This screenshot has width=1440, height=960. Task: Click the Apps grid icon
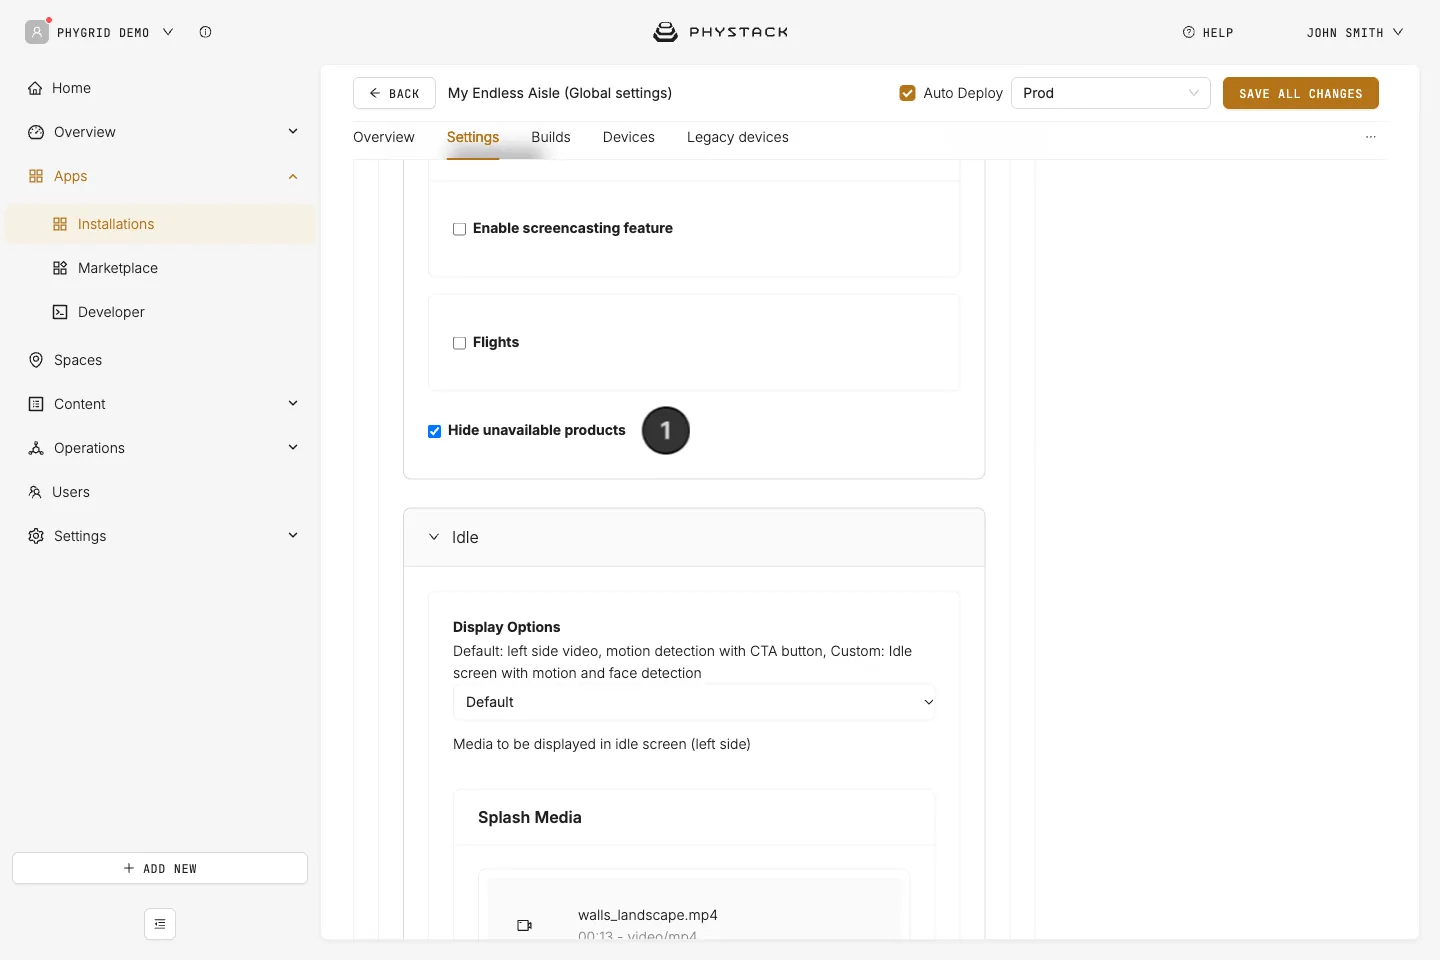click(x=36, y=176)
